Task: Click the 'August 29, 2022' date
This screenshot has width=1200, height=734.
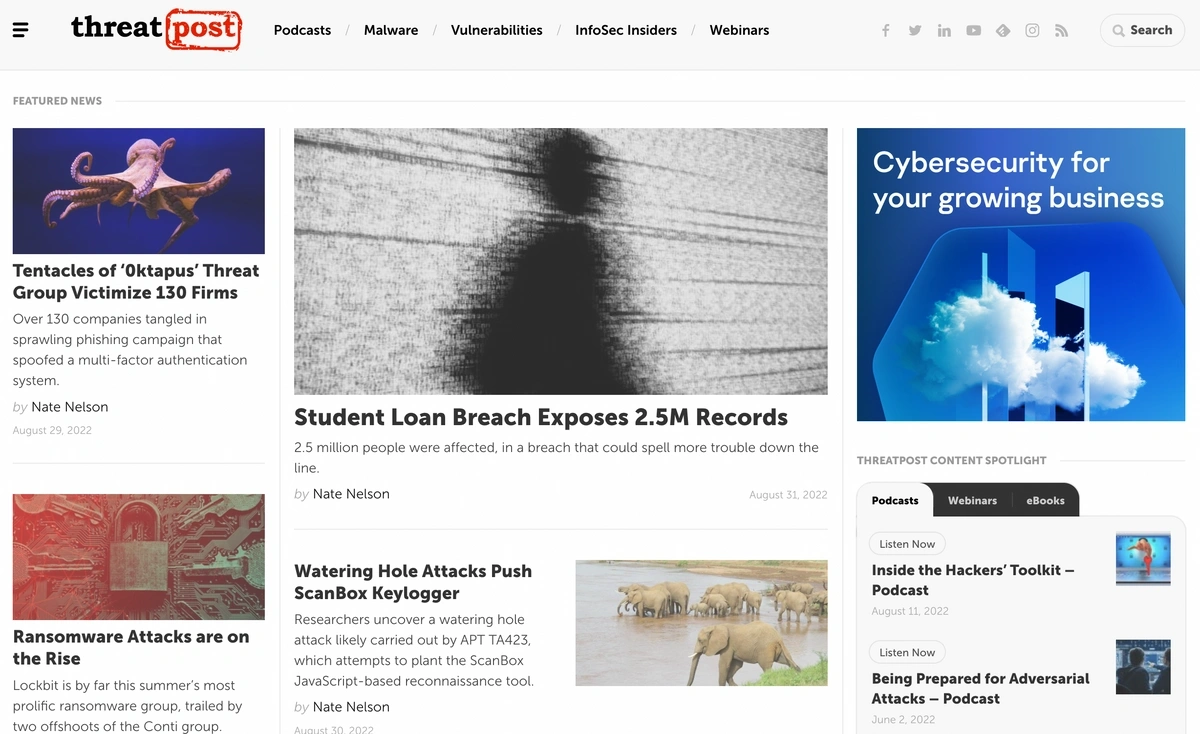Action: click(52, 430)
